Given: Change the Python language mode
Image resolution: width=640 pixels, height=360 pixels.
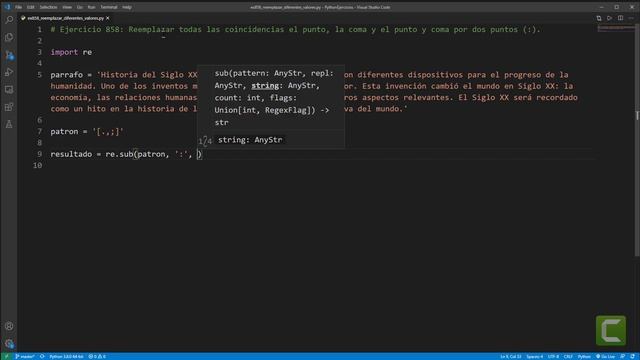Looking at the screenshot, I should point(584,356).
